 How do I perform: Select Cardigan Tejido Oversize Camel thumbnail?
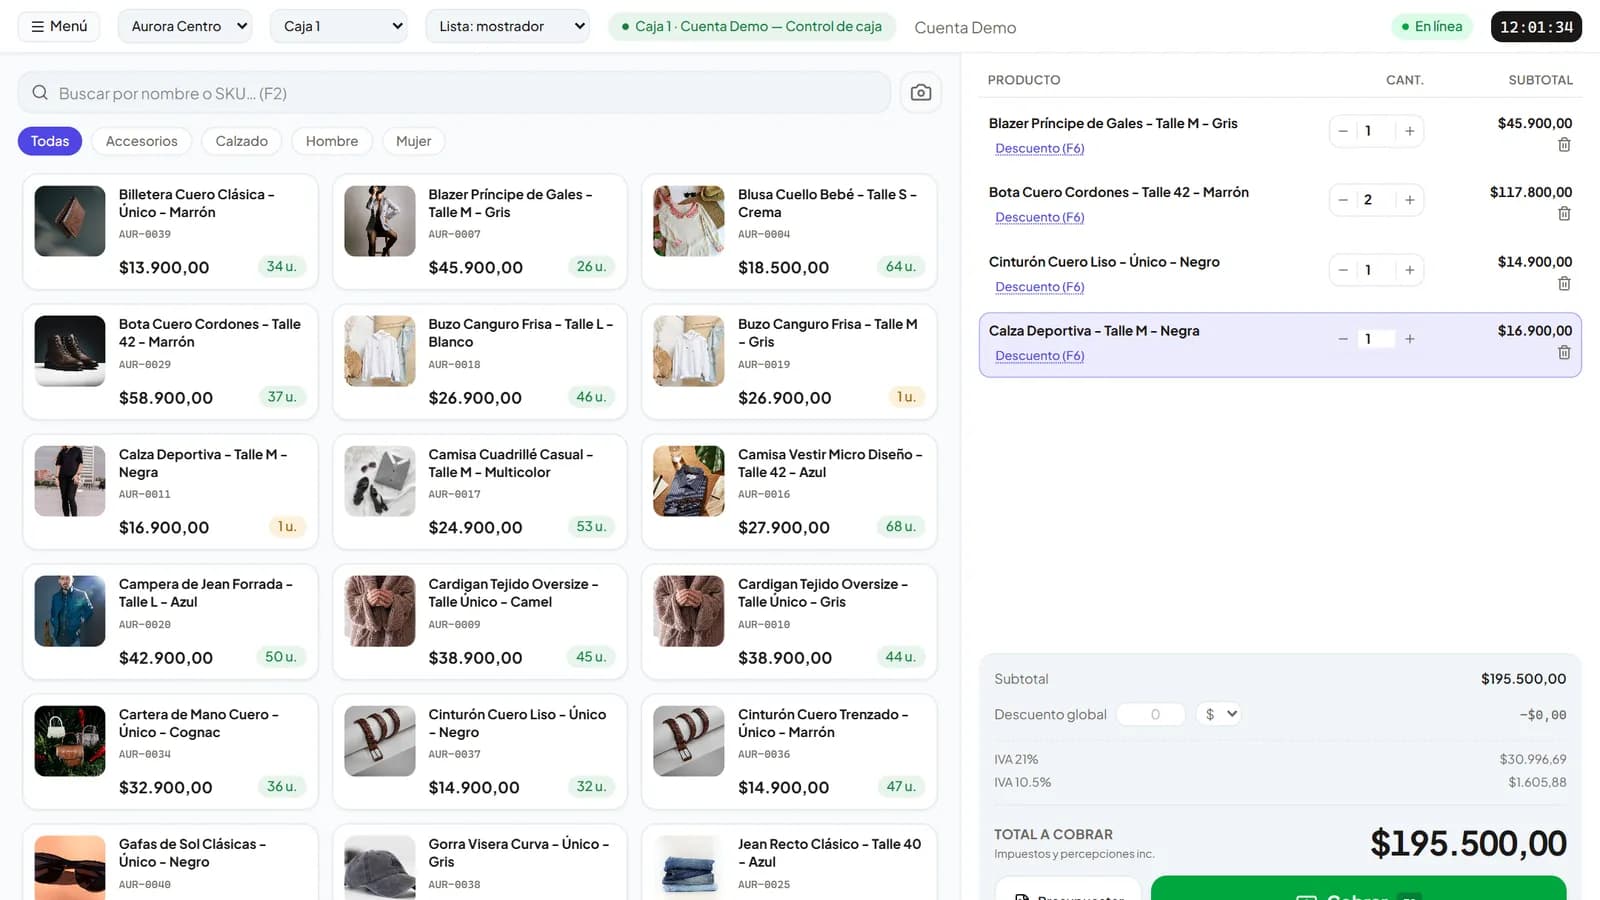tap(380, 611)
